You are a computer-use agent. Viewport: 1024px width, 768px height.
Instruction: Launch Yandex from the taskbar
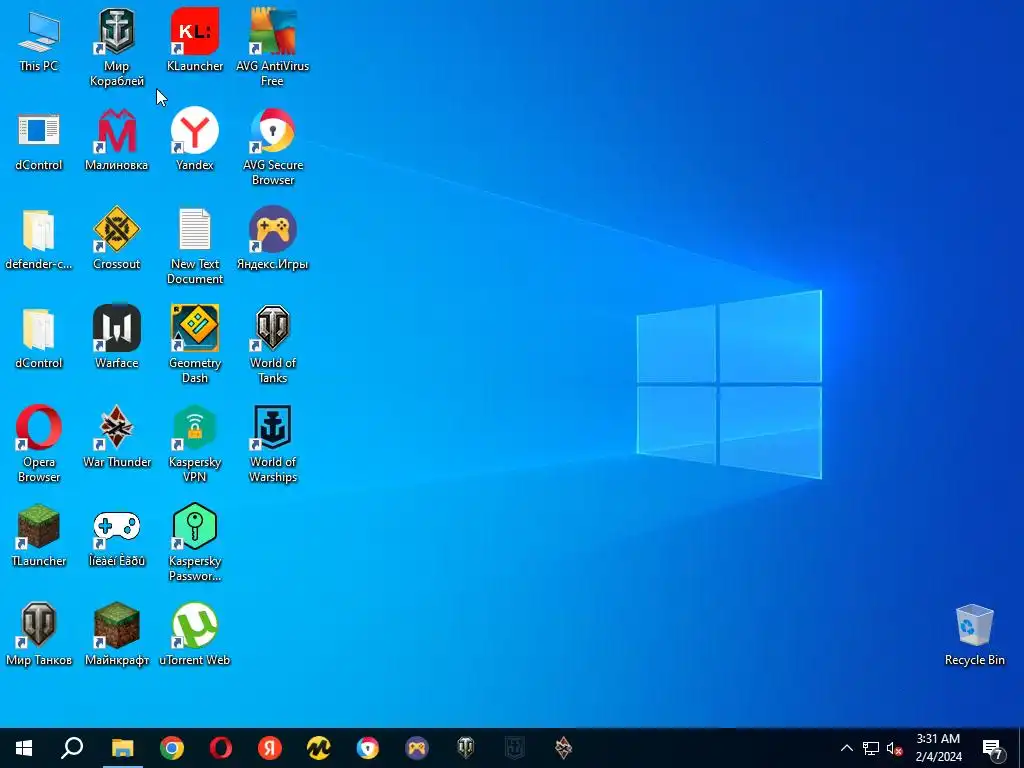[270, 748]
